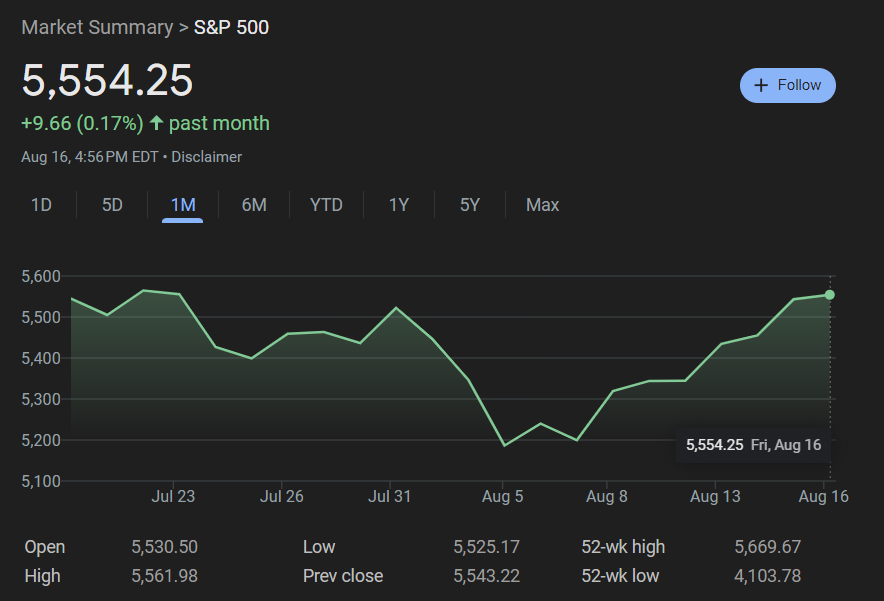Click the 52-wk low value 4,103.78
This screenshot has height=601, width=884.
pyautogui.click(x=767, y=576)
